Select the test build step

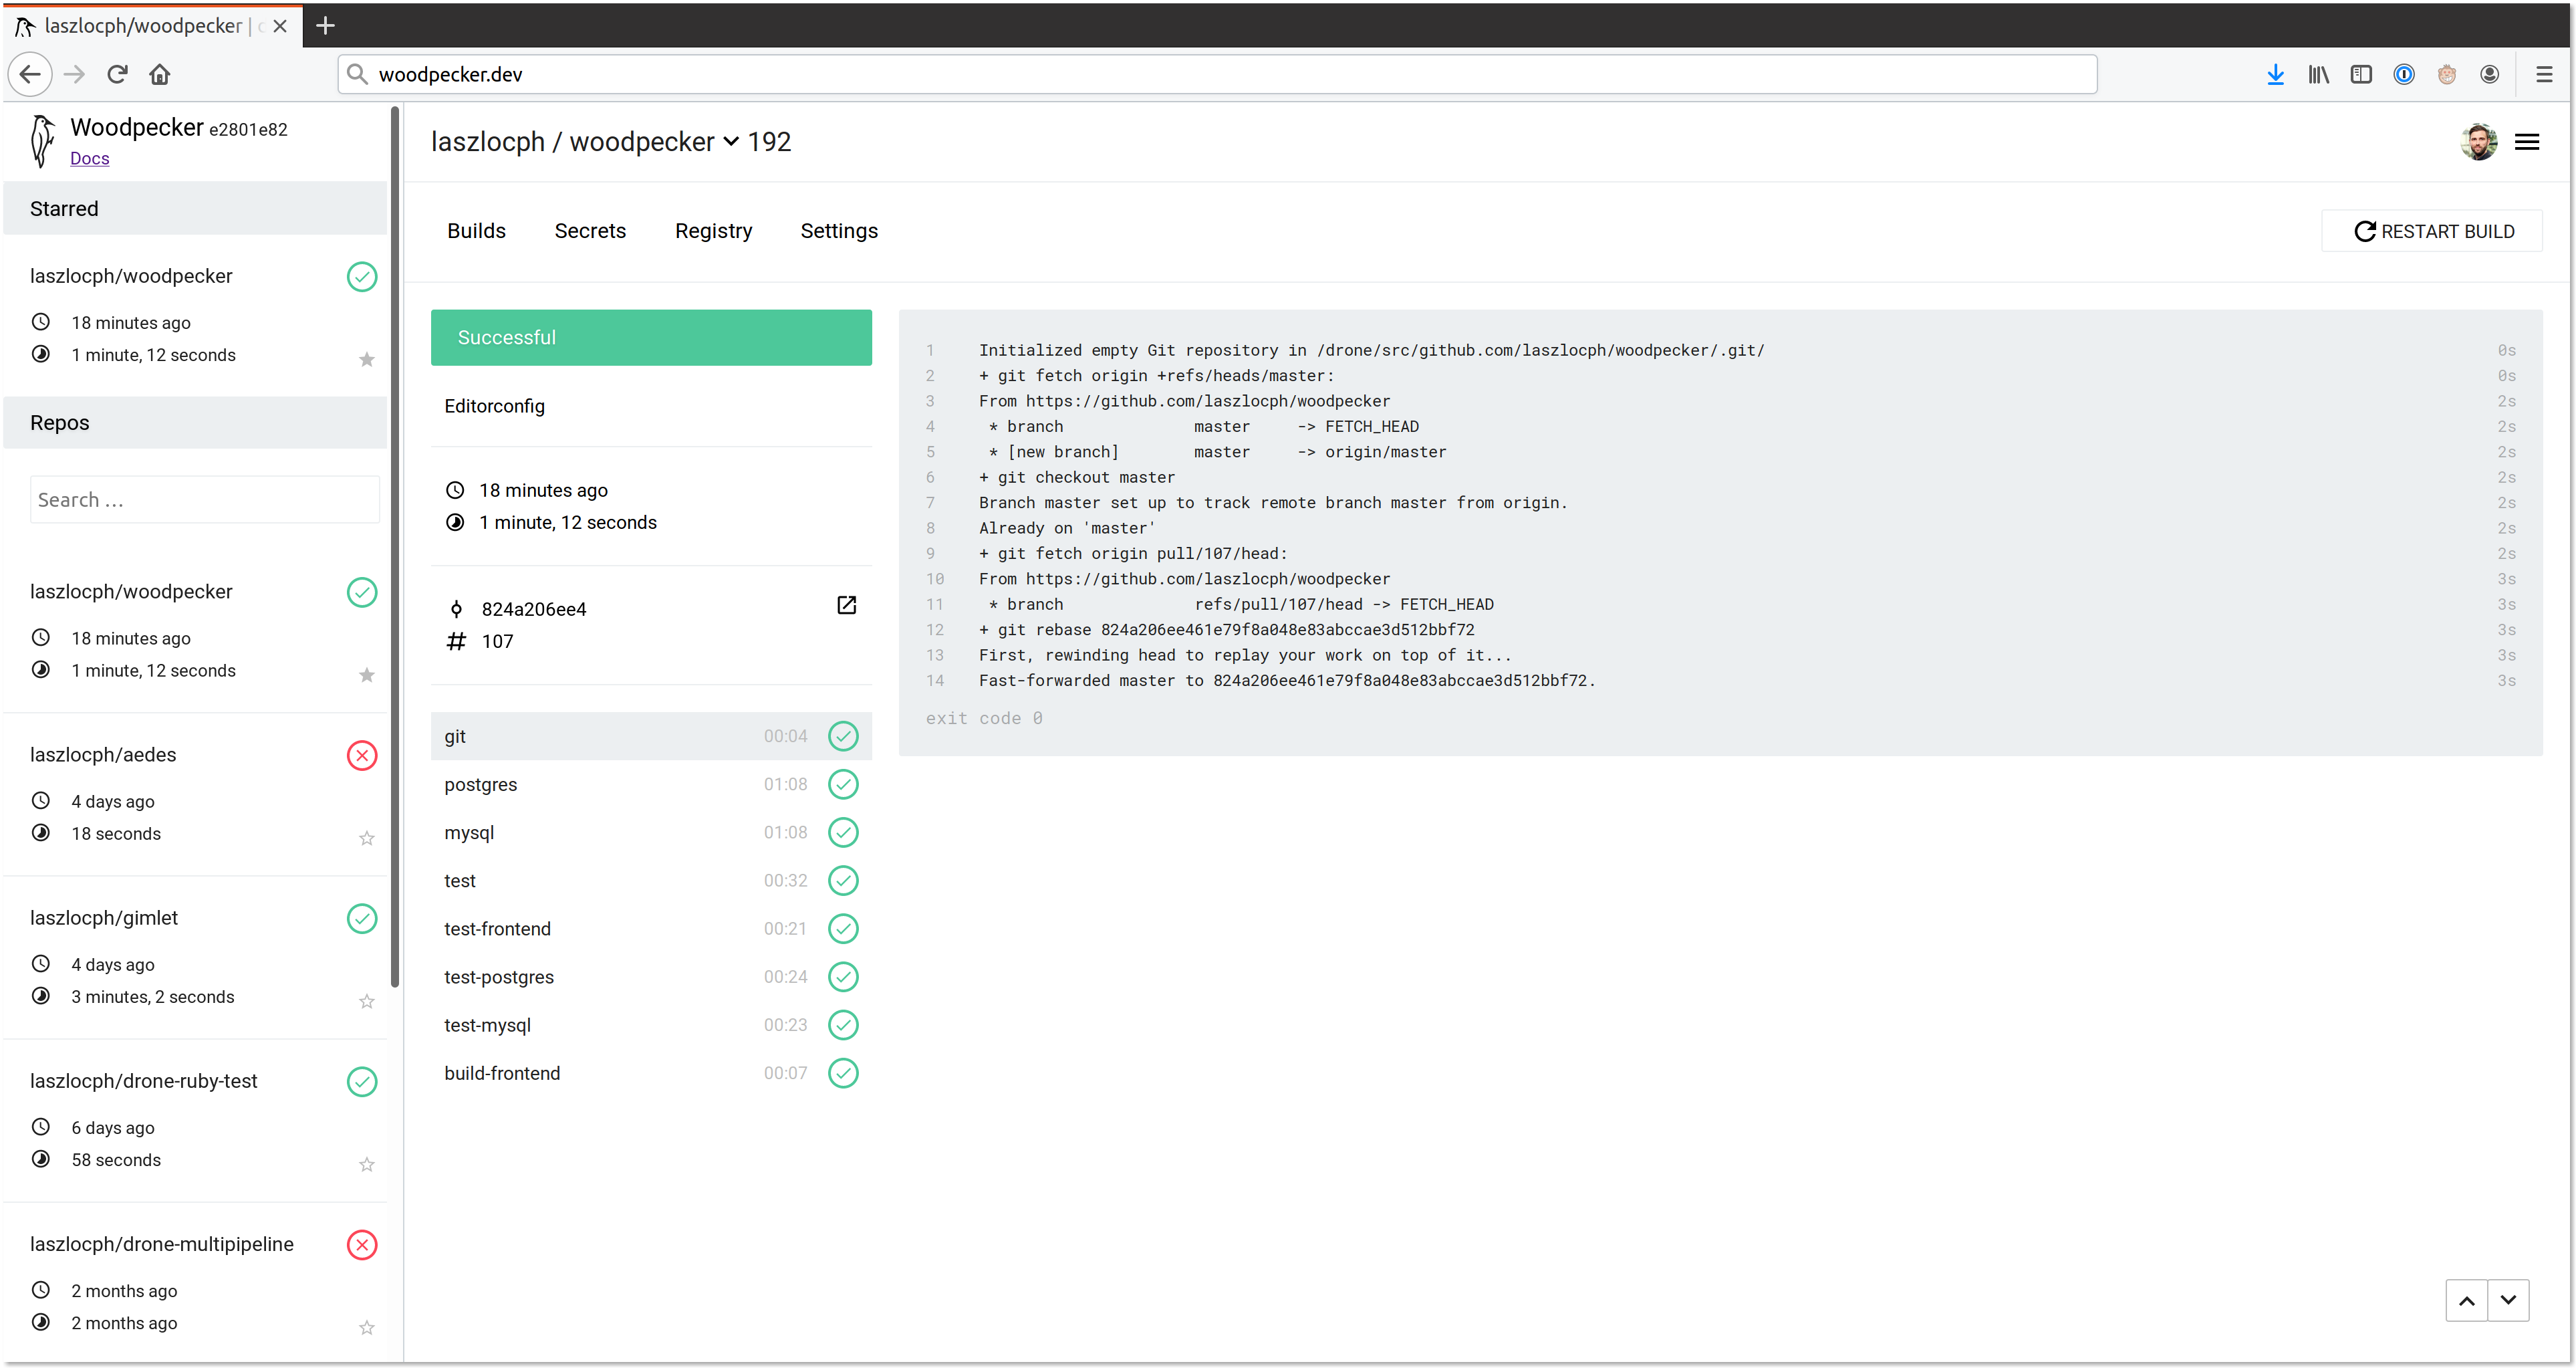[x=651, y=880]
